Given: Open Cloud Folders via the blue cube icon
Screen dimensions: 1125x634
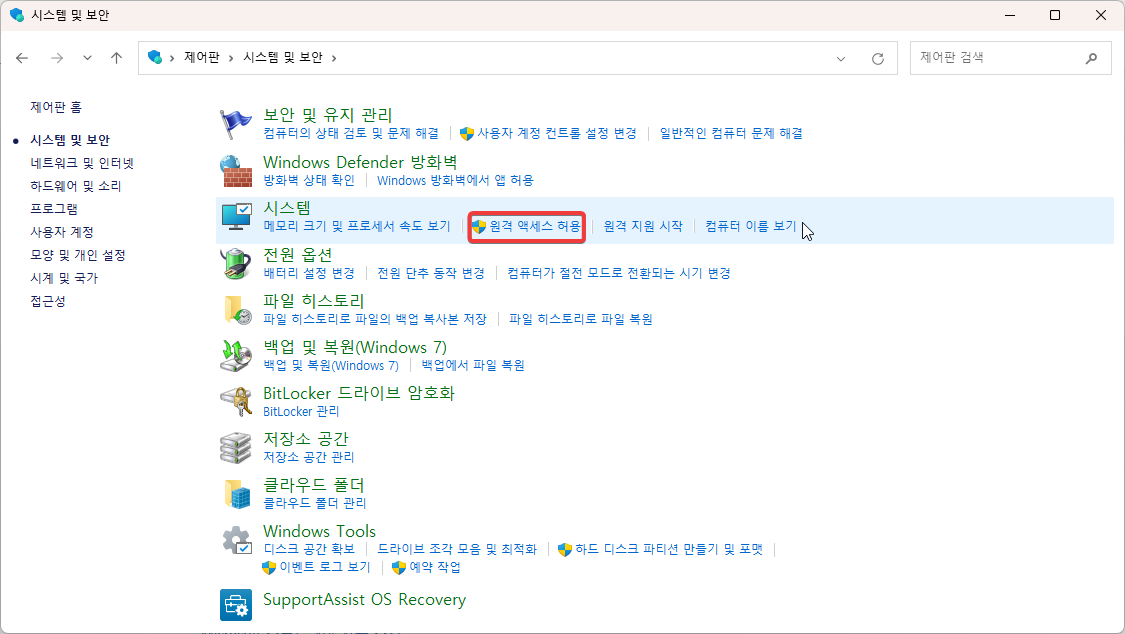Looking at the screenshot, I should pos(236,493).
